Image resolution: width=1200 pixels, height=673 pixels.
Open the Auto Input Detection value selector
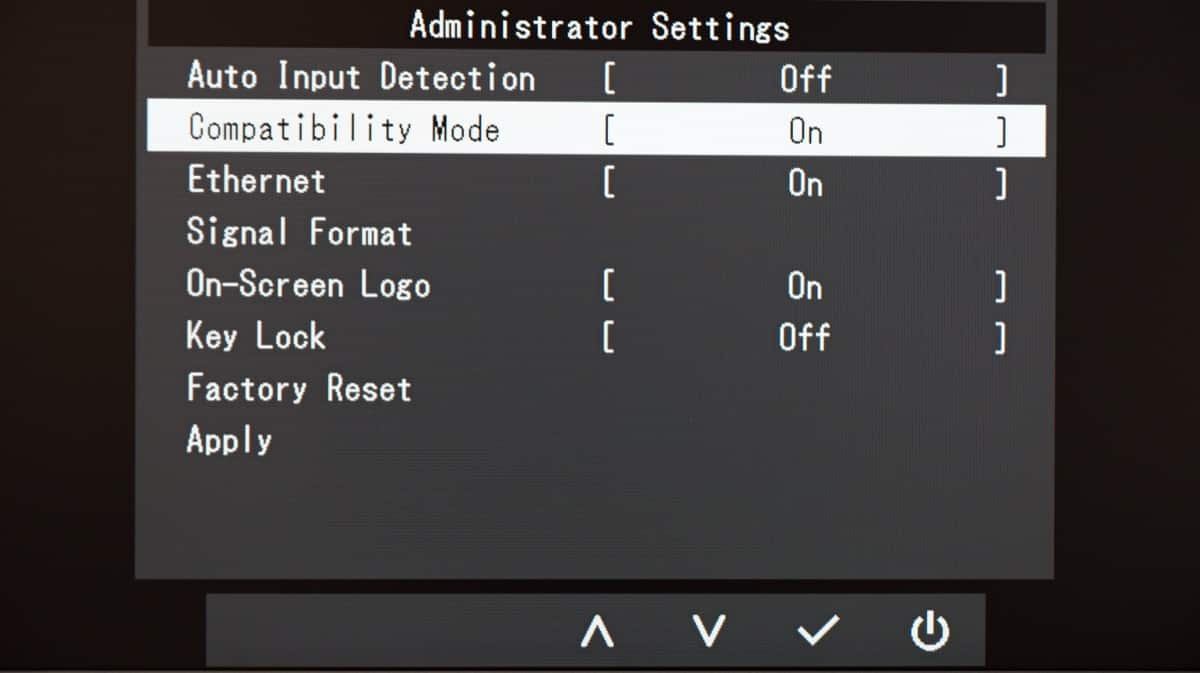805,78
